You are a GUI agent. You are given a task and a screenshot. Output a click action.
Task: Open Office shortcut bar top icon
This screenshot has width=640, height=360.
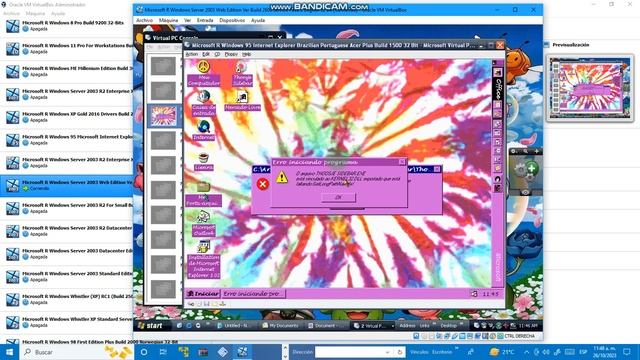498,72
